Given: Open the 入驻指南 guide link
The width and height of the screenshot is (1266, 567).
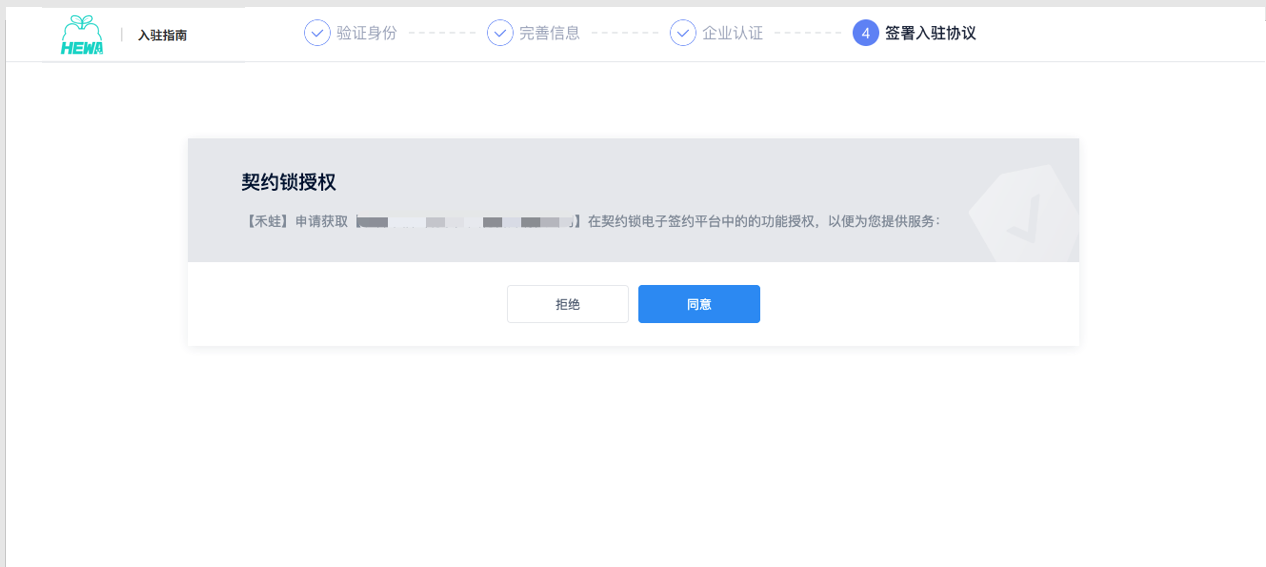Looking at the screenshot, I should point(162,35).
